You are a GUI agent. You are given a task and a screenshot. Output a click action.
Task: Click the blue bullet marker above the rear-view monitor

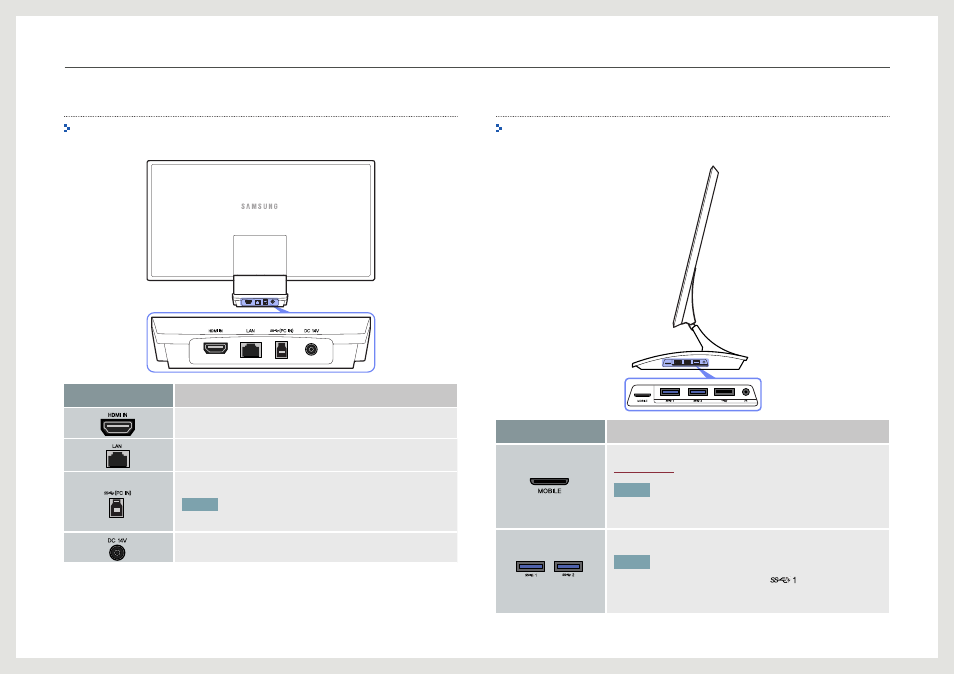pyautogui.click(x=67, y=128)
